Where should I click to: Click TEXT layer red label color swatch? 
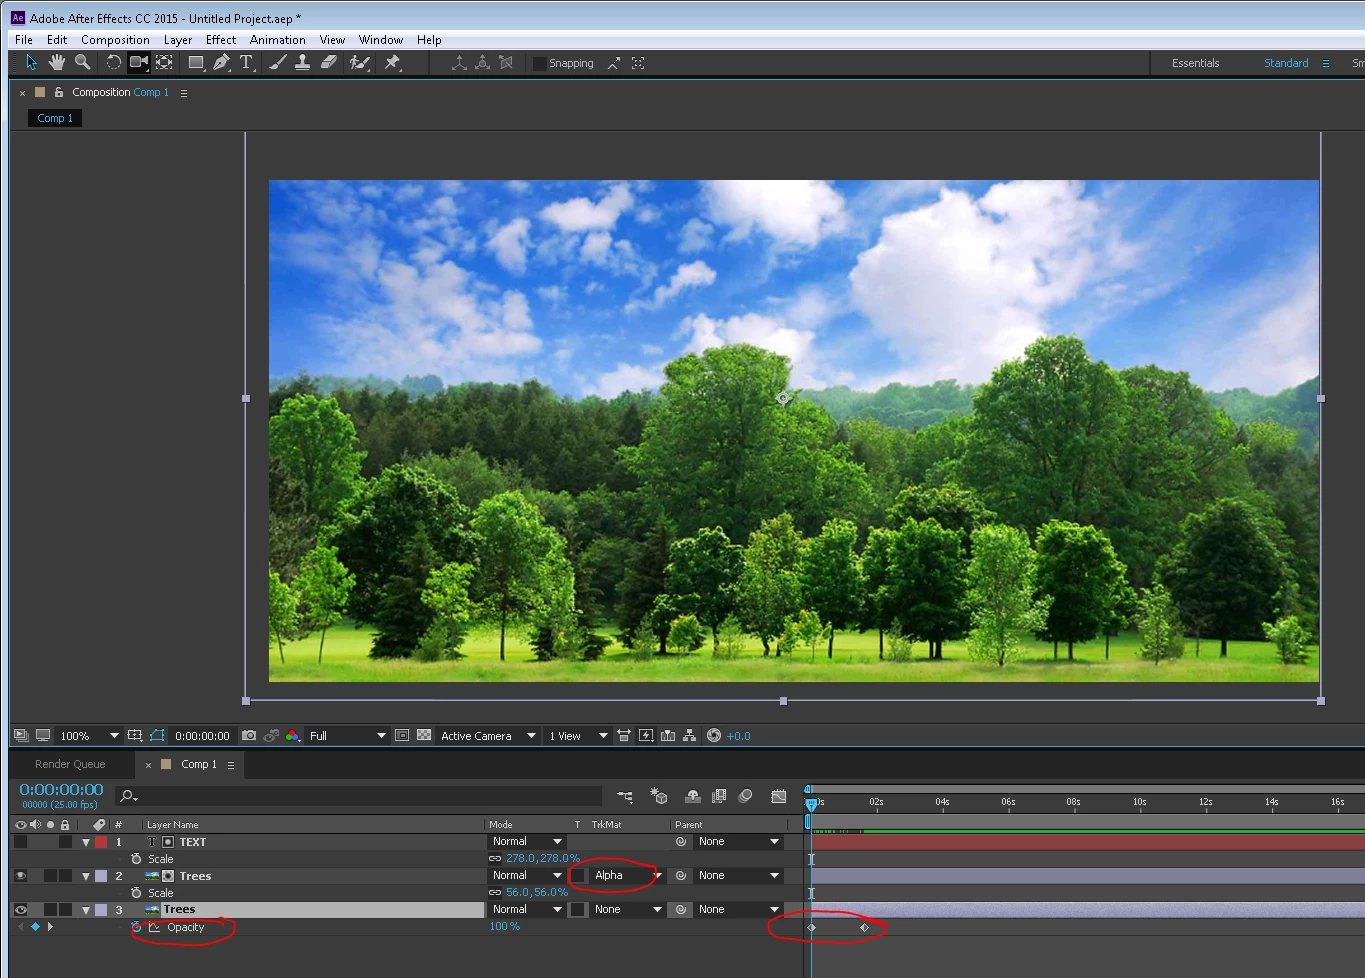tap(101, 842)
